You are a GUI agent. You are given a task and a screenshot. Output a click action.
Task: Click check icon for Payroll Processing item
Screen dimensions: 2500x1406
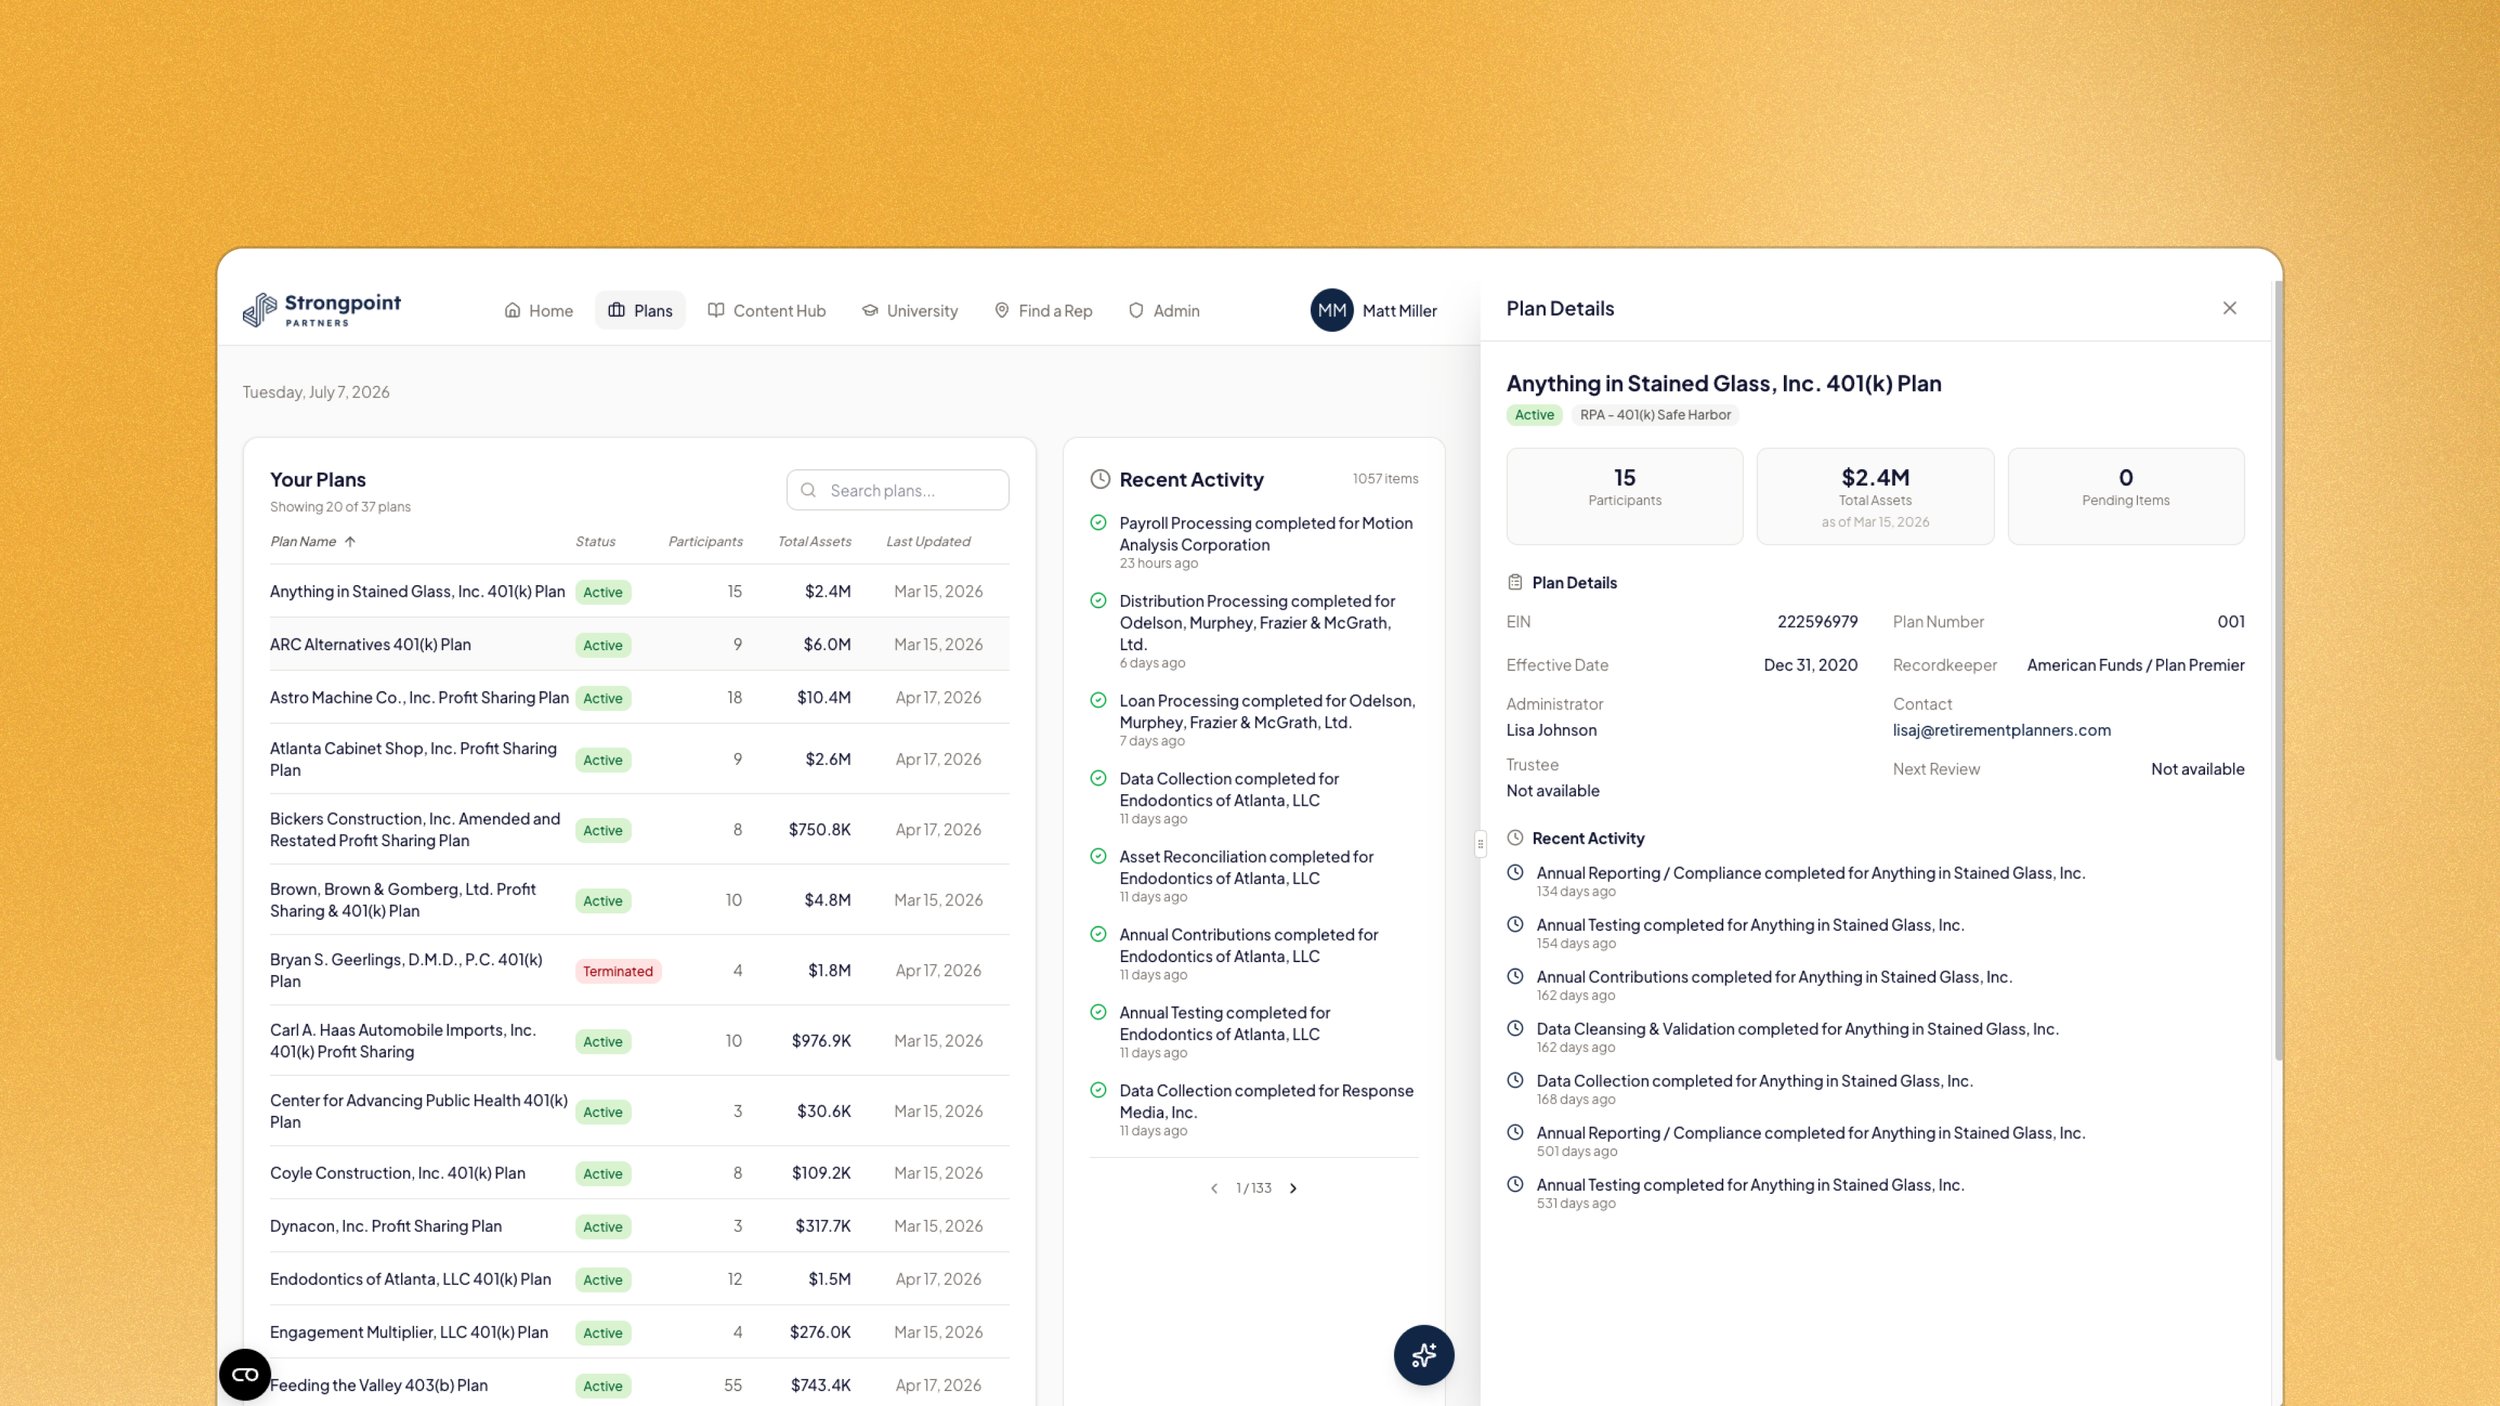(1098, 522)
